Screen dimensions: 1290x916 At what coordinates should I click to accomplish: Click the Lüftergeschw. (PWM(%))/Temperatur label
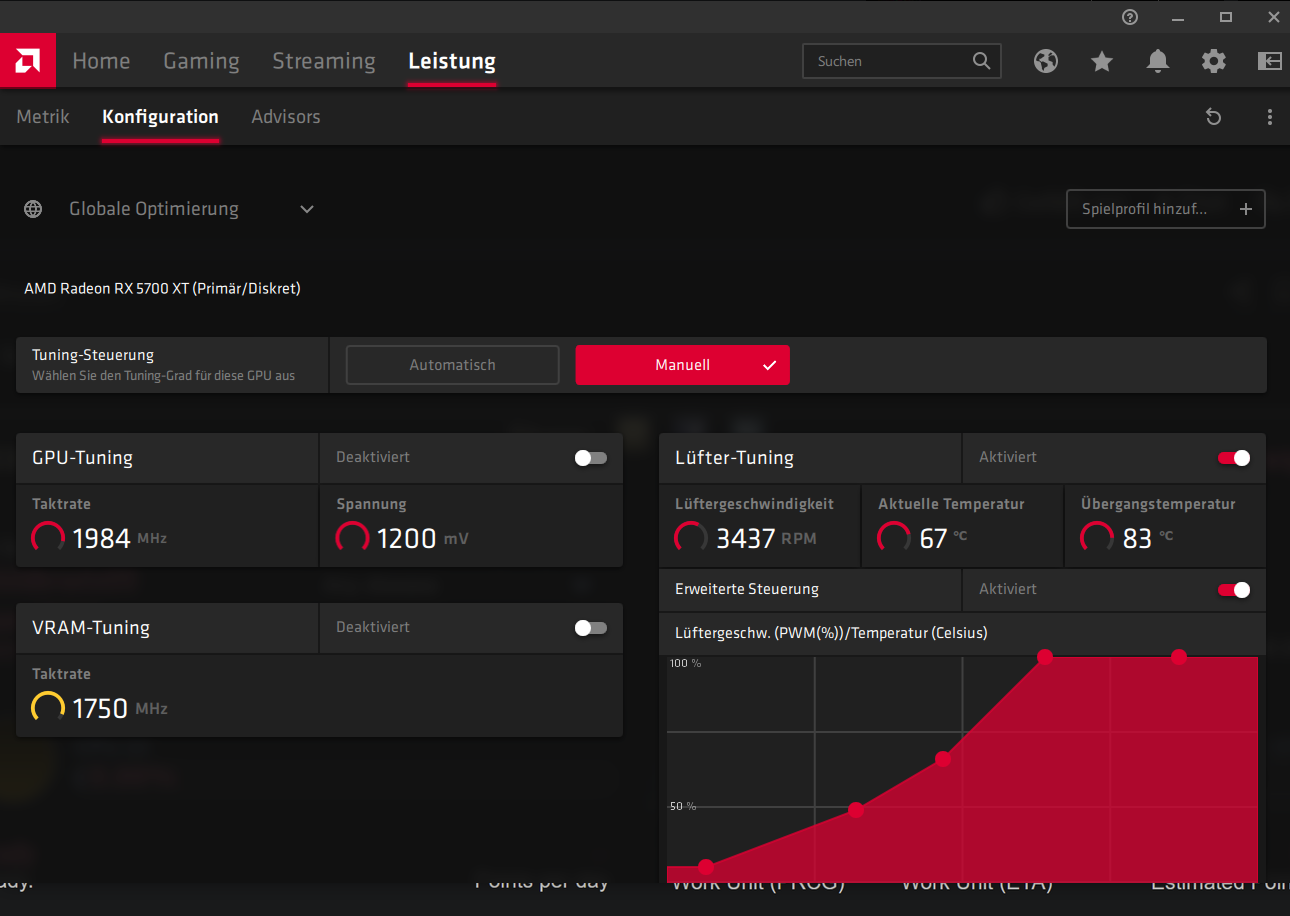[831, 633]
